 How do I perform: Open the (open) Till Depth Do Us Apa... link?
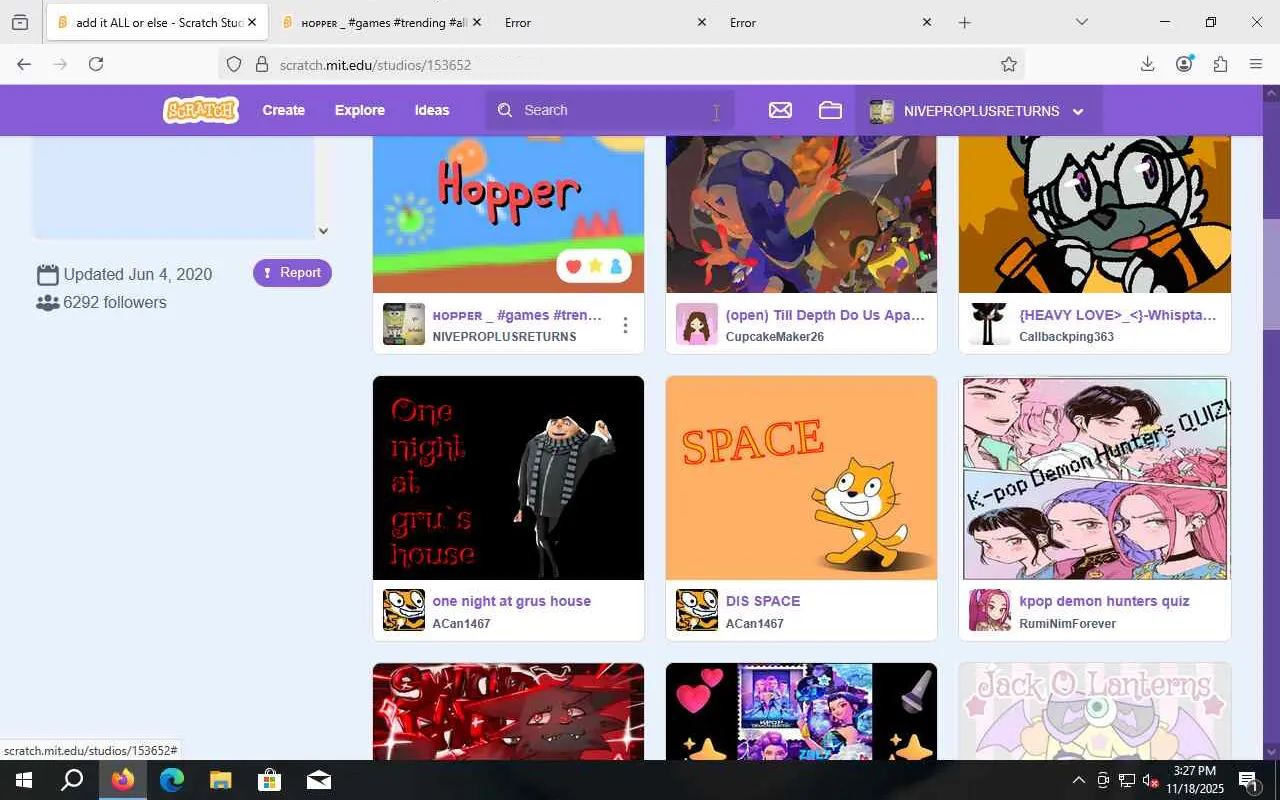pos(825,315)
